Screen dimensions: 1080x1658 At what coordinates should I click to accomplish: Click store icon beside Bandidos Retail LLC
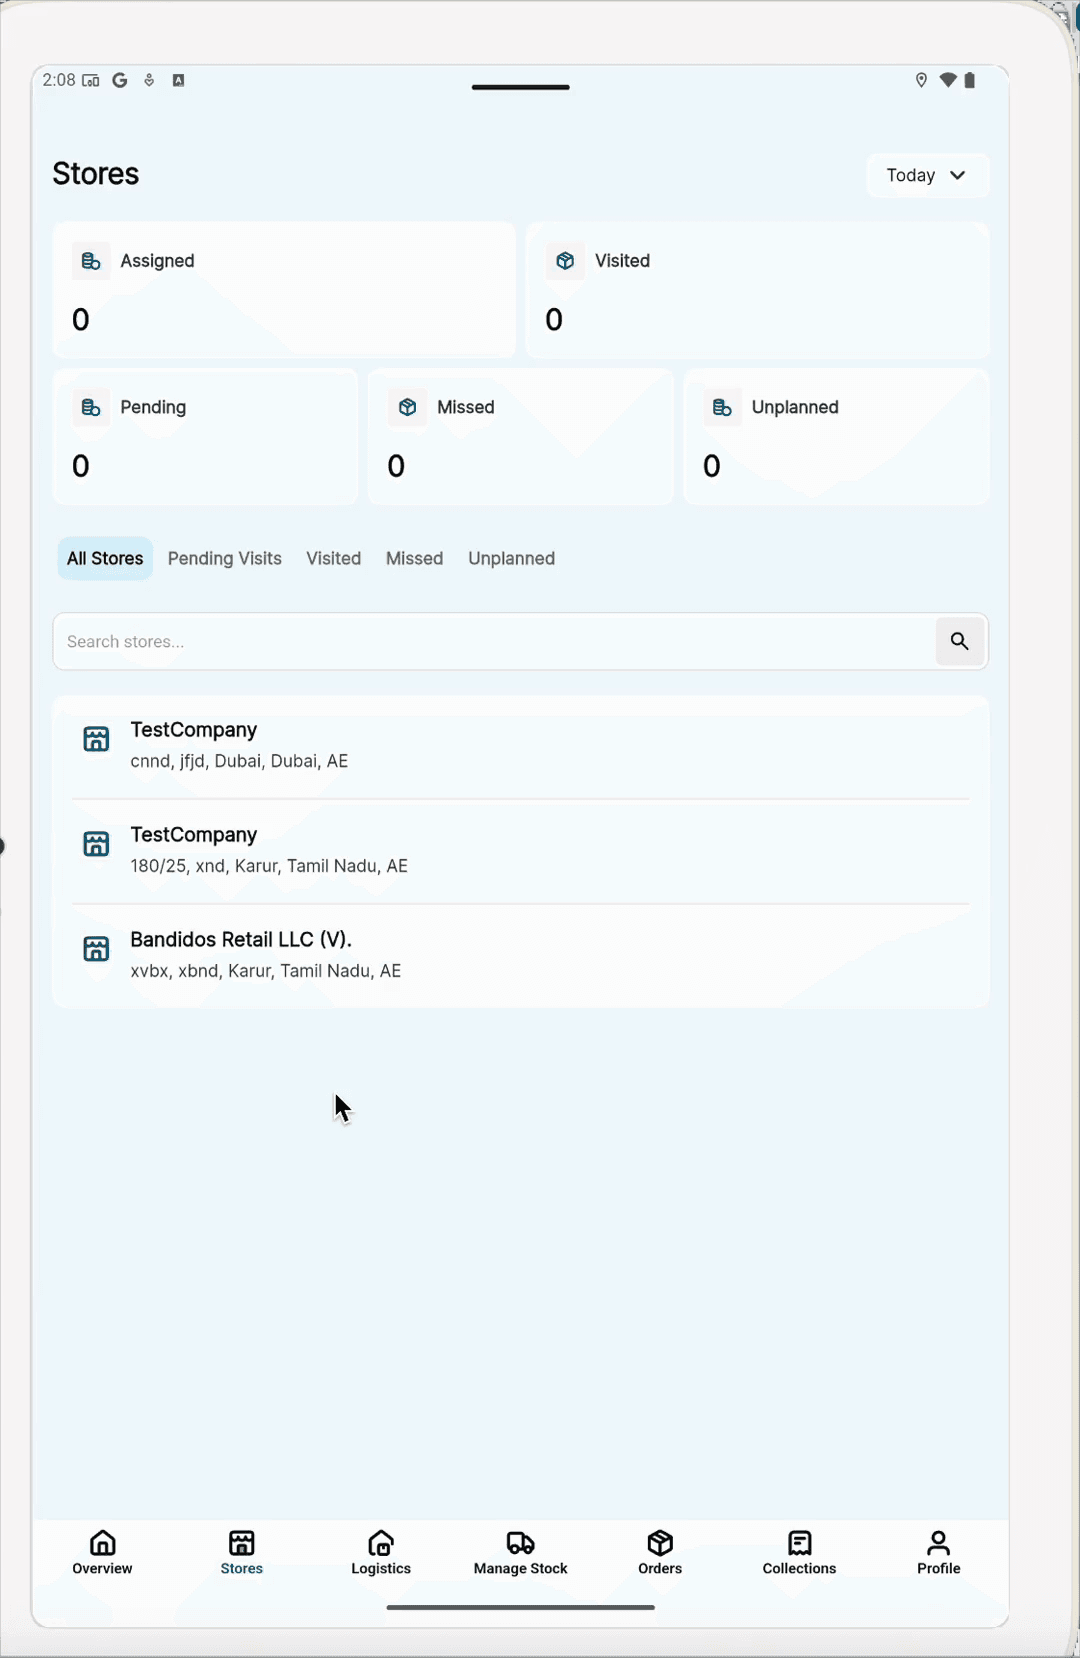tap(96, 949)
